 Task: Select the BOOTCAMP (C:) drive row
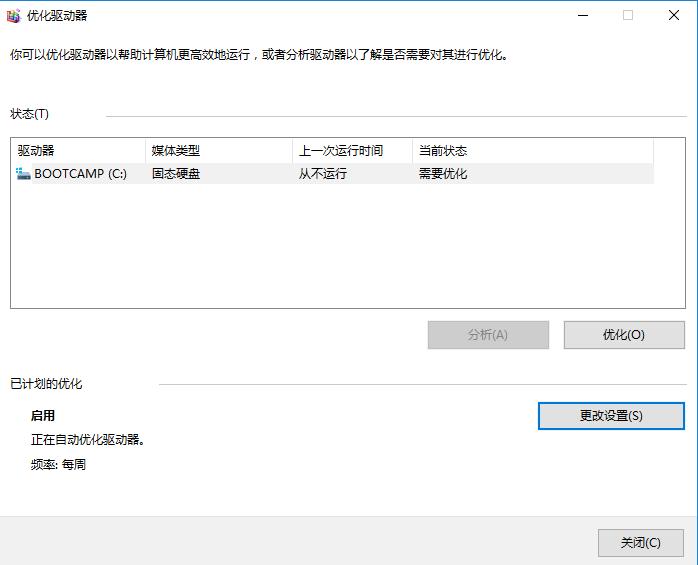click(x=333, y=174)
